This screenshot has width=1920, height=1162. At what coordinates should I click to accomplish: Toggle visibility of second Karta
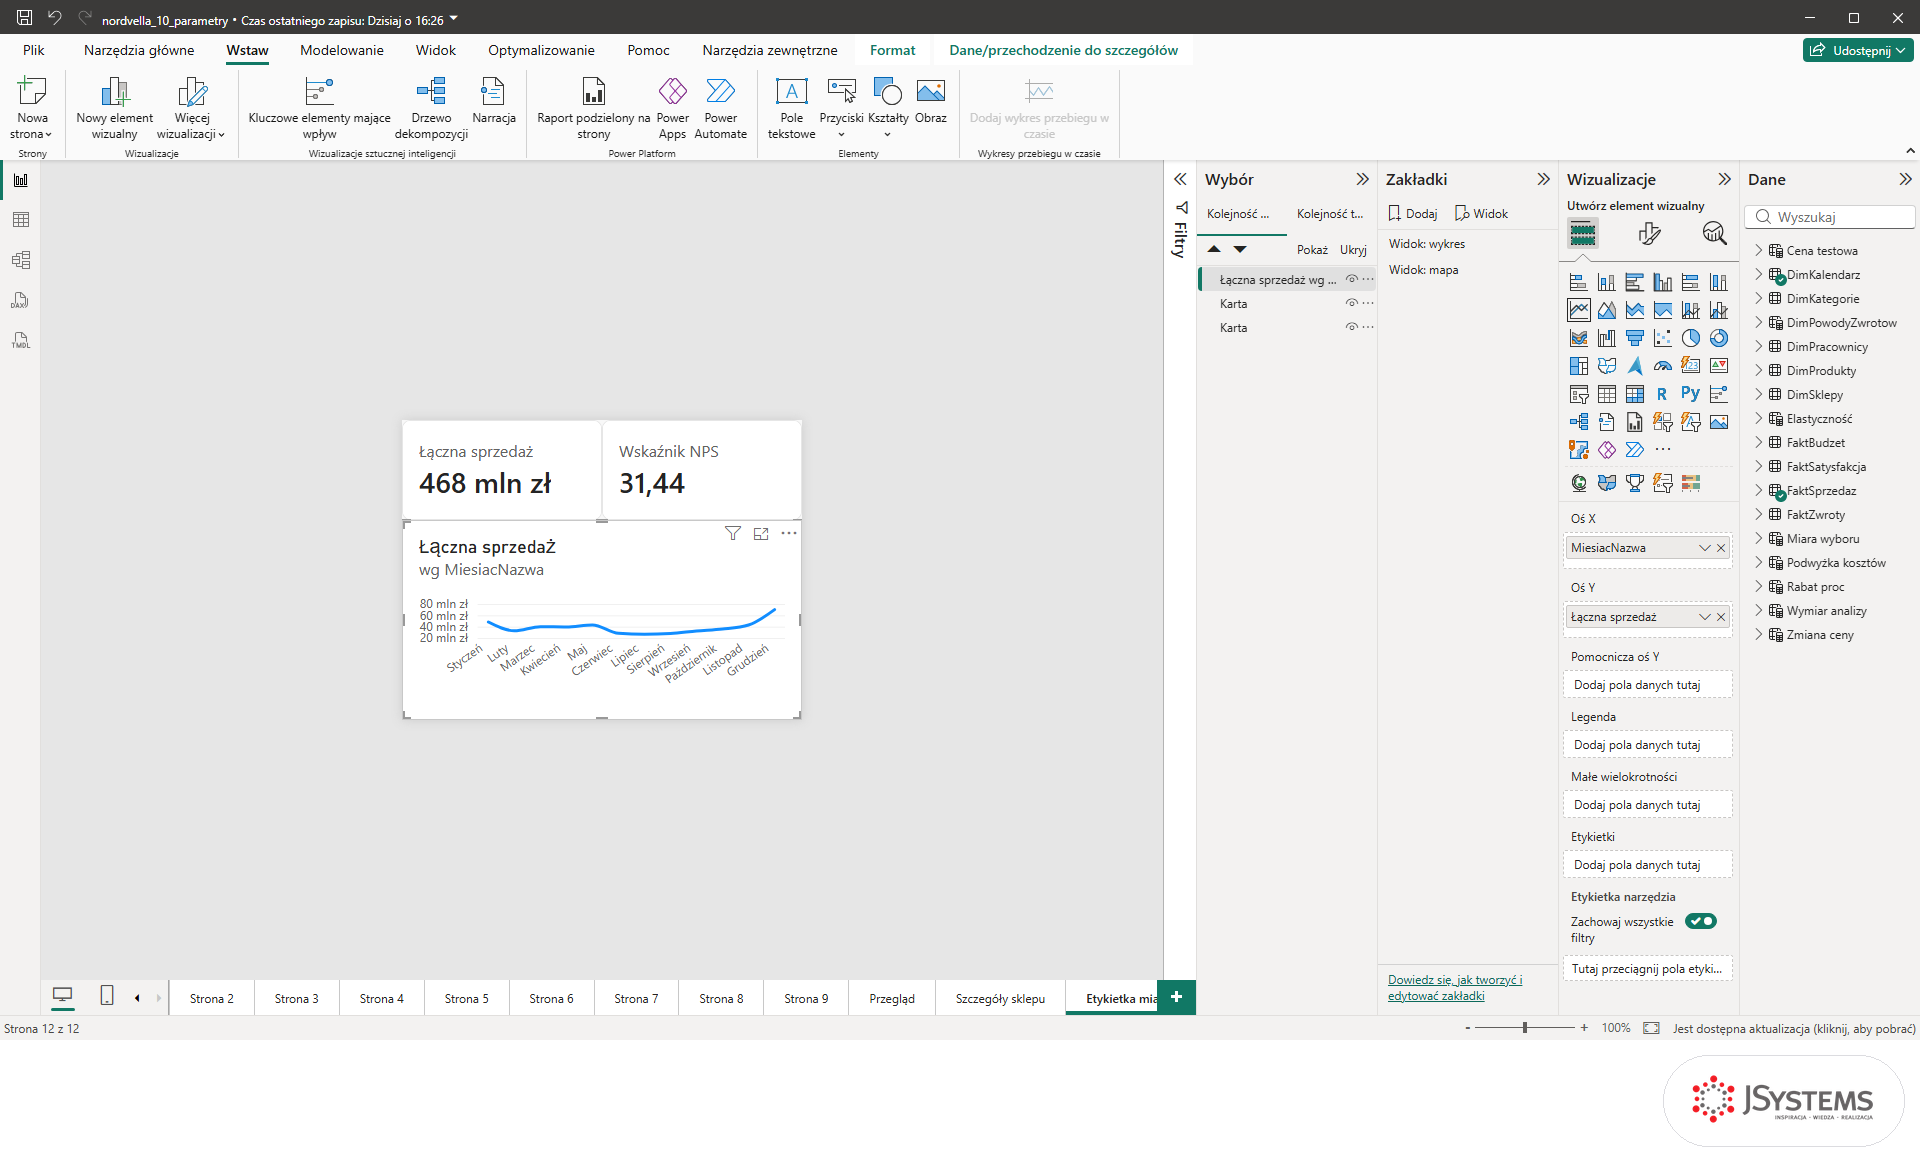pos(1351,327)
